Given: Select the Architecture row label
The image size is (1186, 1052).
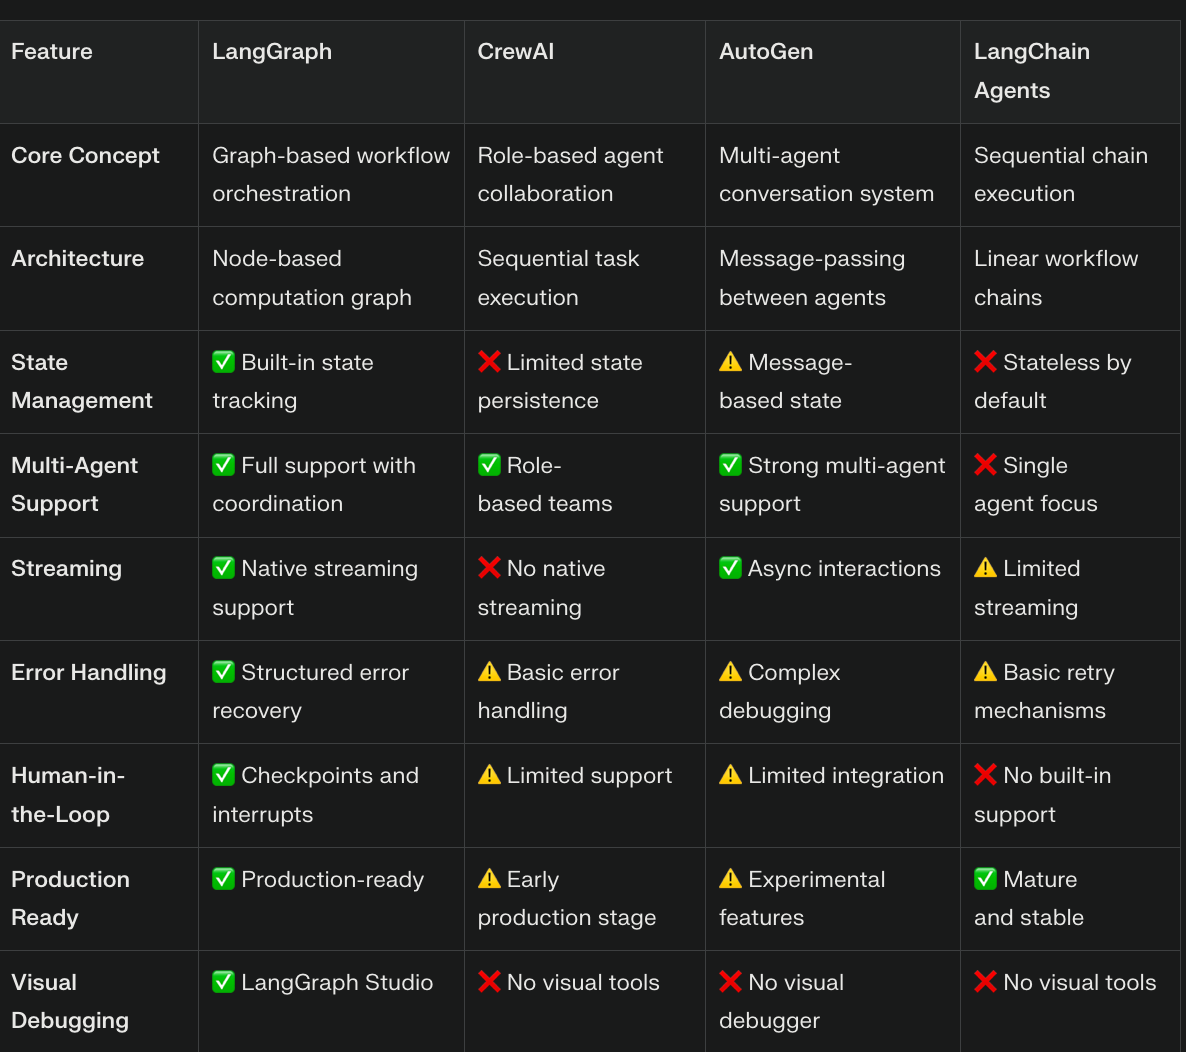Looking at the screenshot, I should click(x=78, y=259).
